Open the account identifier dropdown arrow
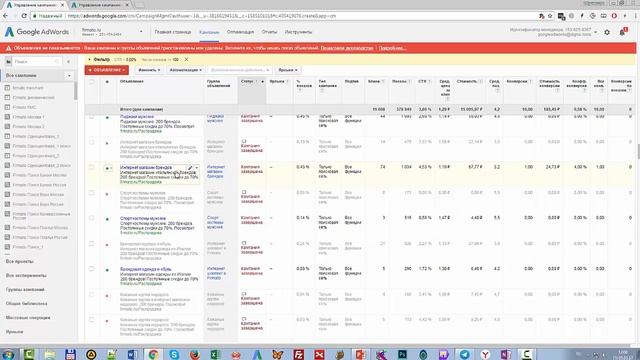 tap(596, 32)
